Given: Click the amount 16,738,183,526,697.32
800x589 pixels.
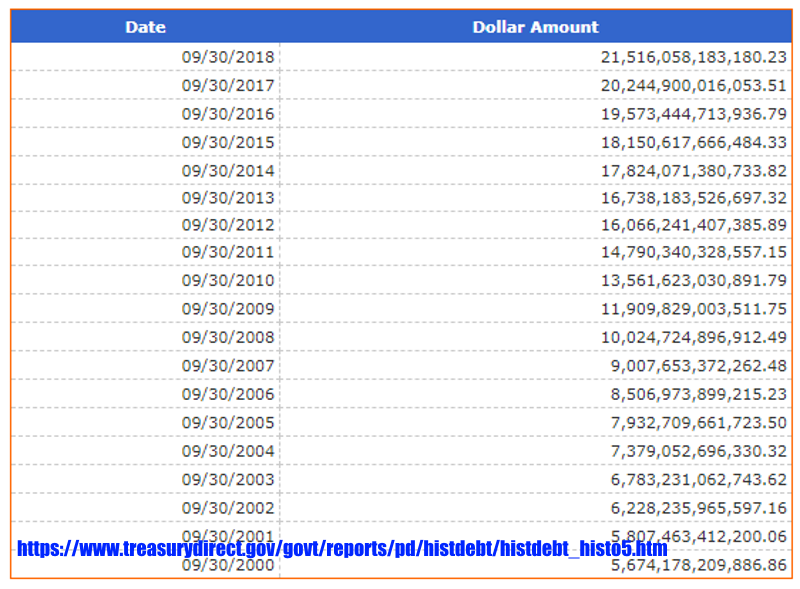Looking at the screenshot, I should pyautogui.click(x=693, y=198).
